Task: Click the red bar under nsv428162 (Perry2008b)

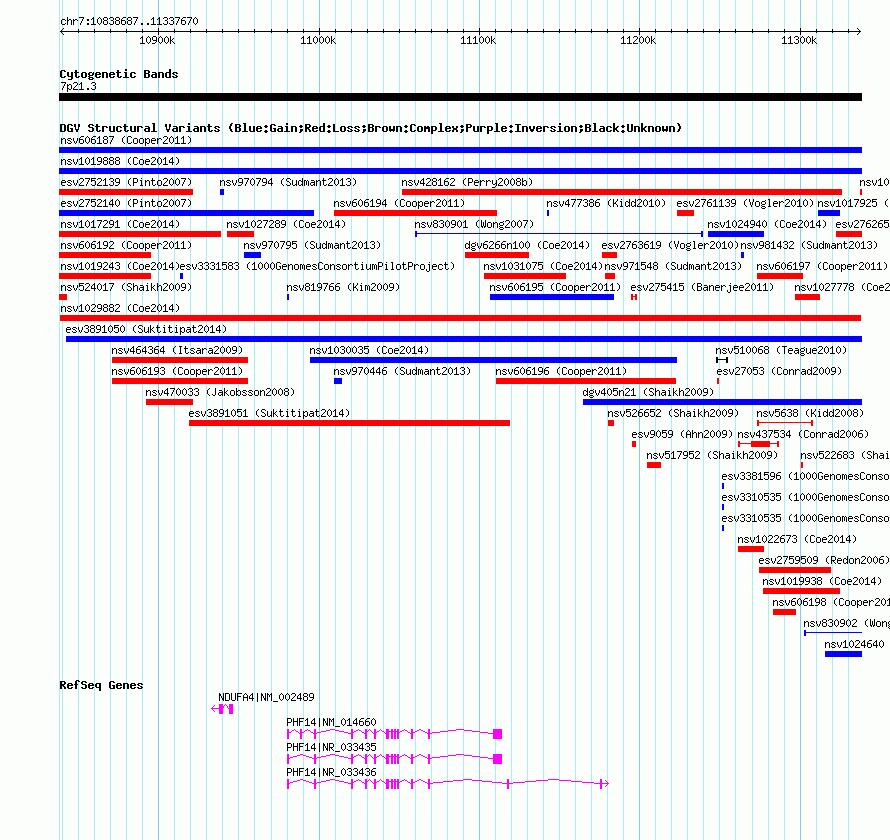Action: [622, 192]
